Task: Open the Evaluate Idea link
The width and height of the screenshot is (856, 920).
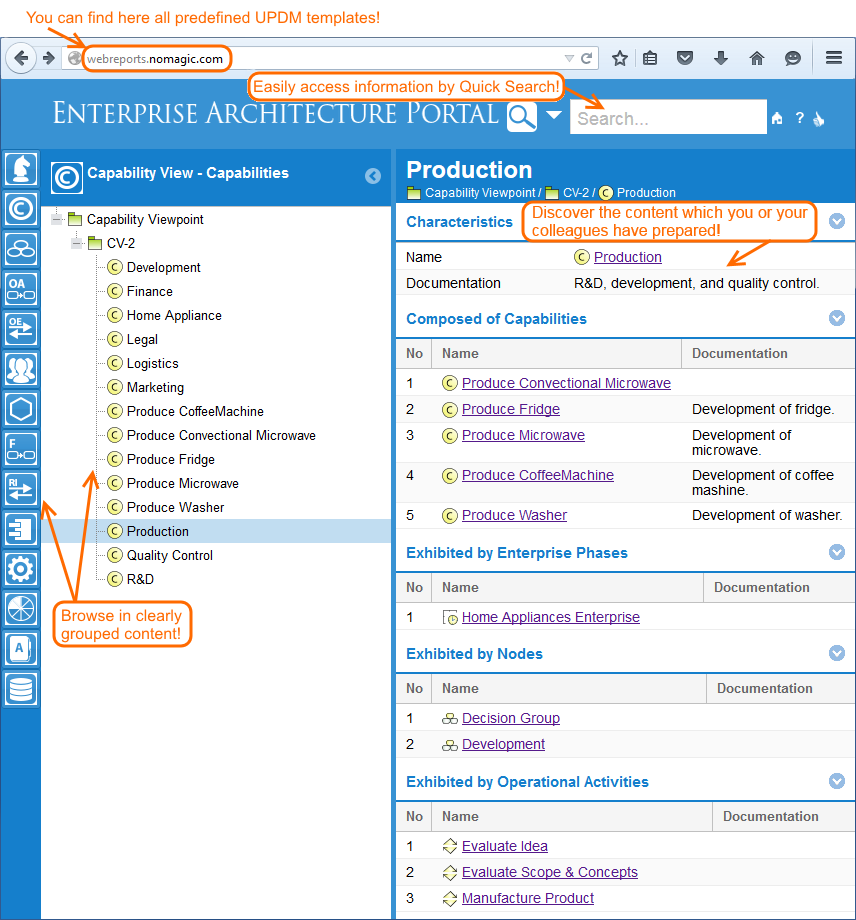Action: [x=505, y=846]
